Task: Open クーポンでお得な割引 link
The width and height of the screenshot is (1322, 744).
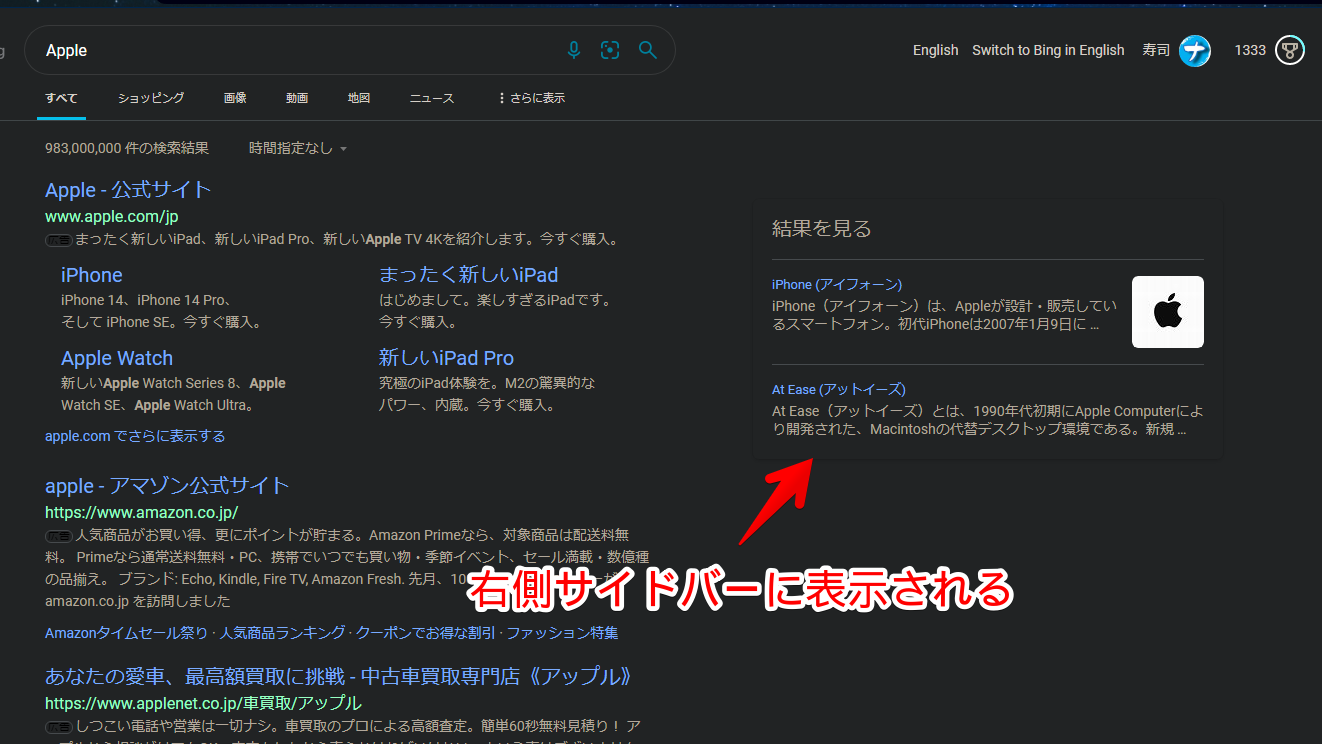Action: 425,633
